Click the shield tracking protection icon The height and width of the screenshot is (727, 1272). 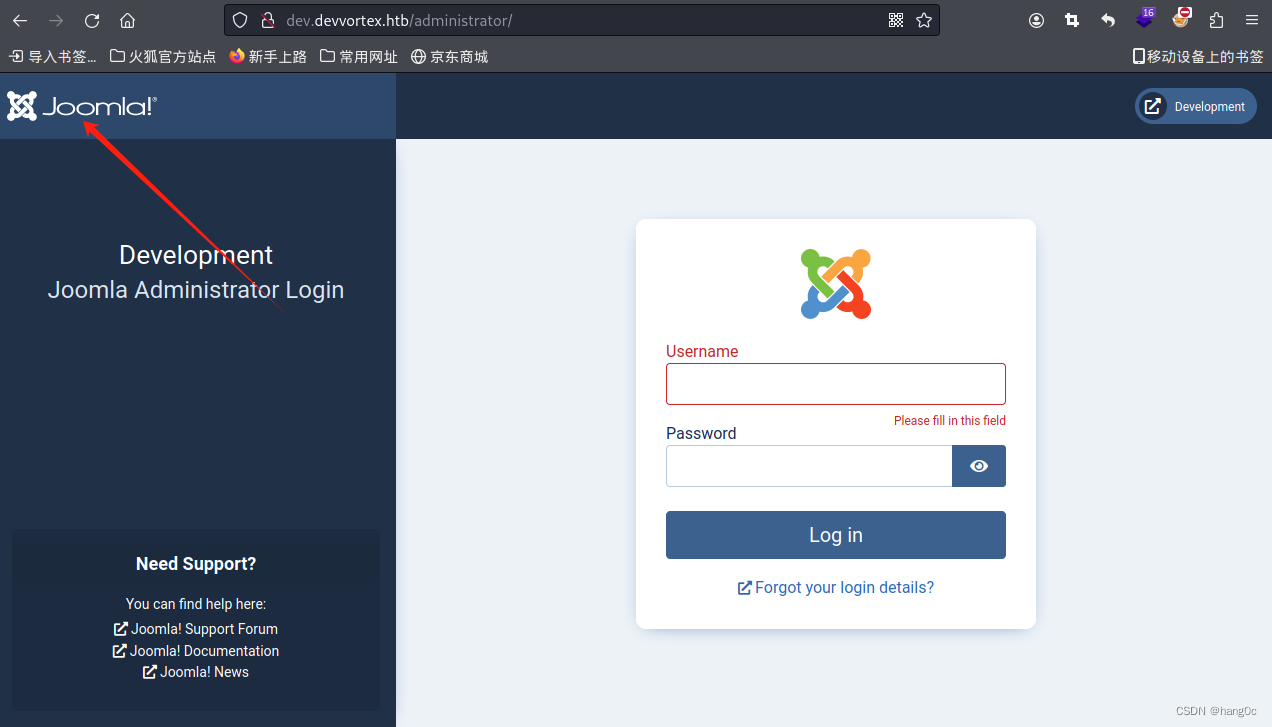point(239,20)
